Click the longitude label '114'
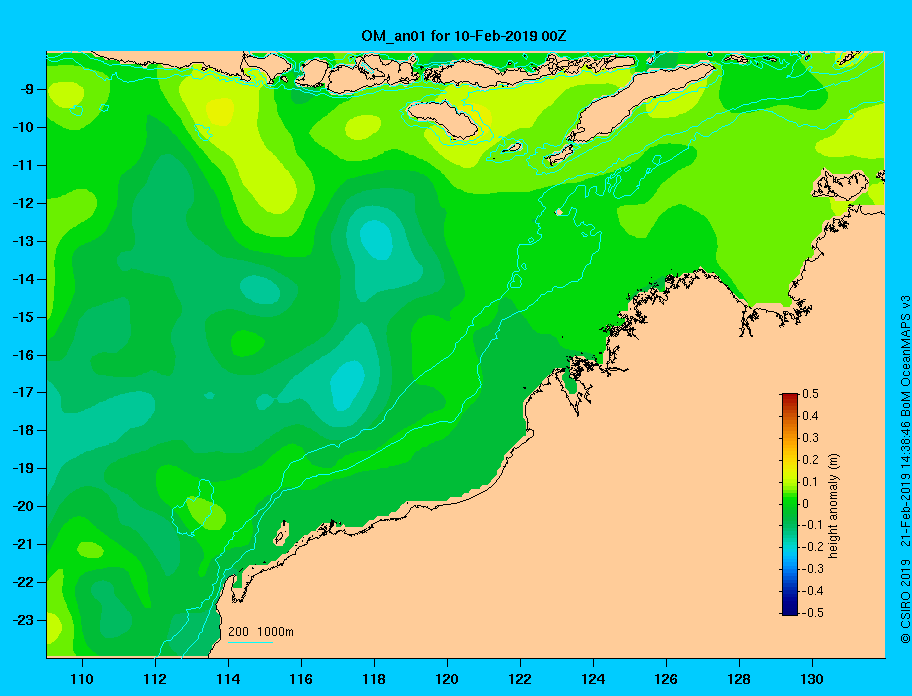Screen dimensions: 912x696 coord(228,679)
